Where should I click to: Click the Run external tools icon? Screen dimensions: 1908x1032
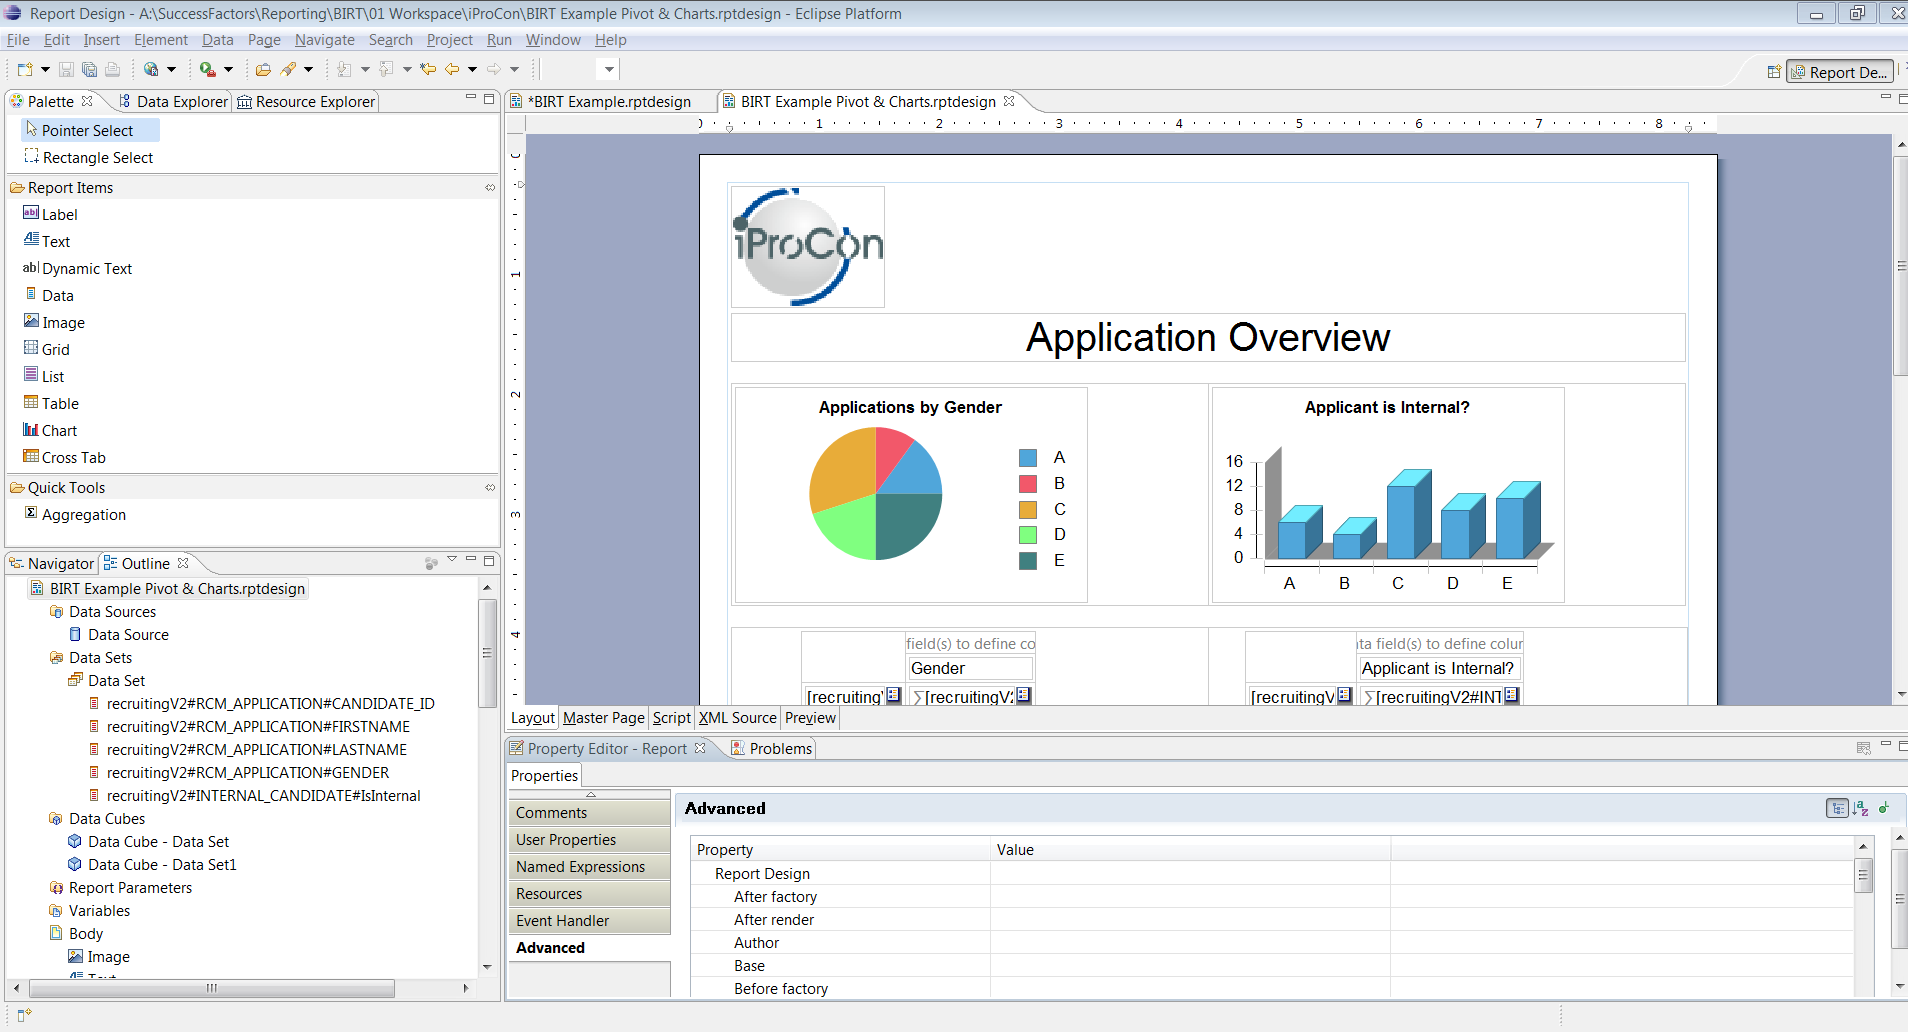[208, 69]
